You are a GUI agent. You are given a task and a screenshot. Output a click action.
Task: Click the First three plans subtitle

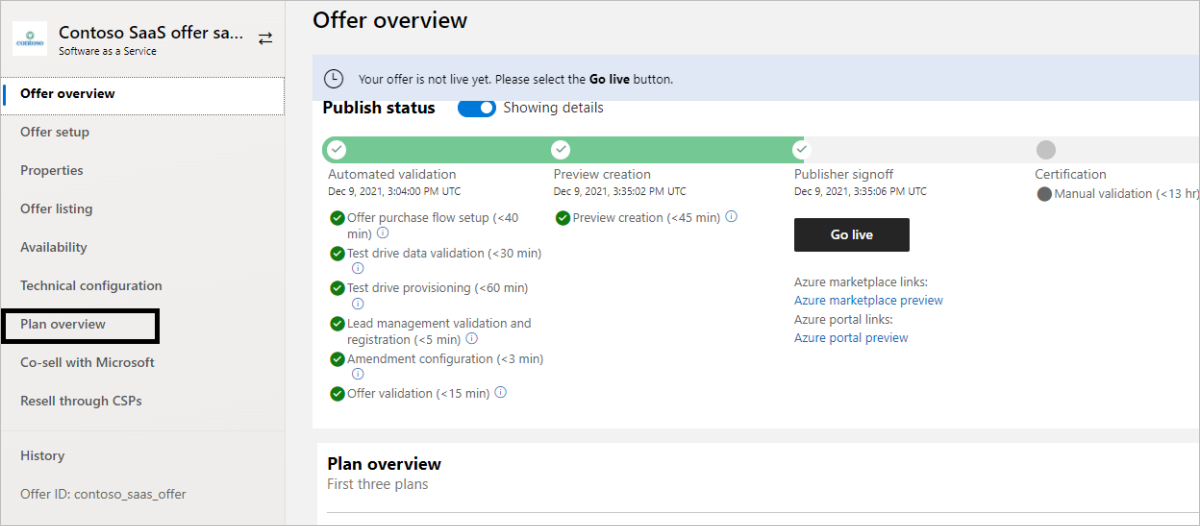pos(377,484)
